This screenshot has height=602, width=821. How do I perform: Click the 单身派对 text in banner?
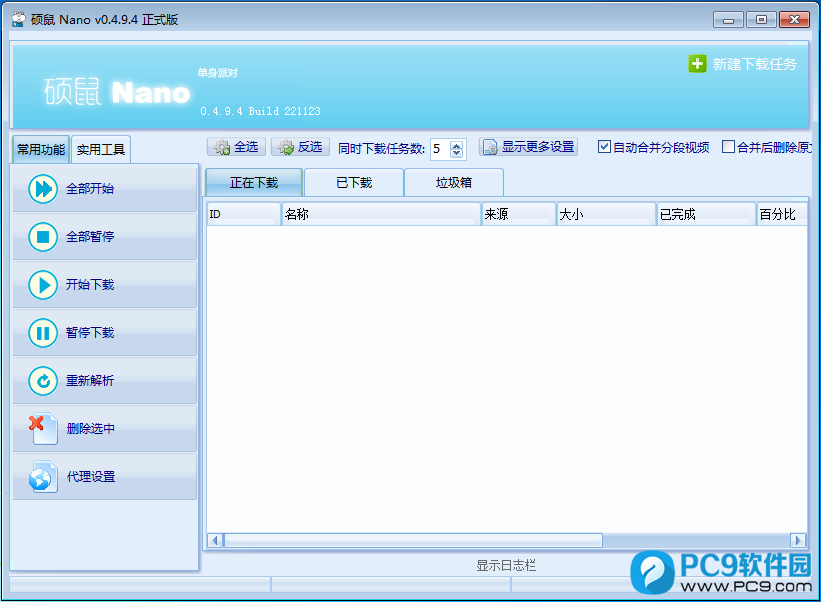217,73
